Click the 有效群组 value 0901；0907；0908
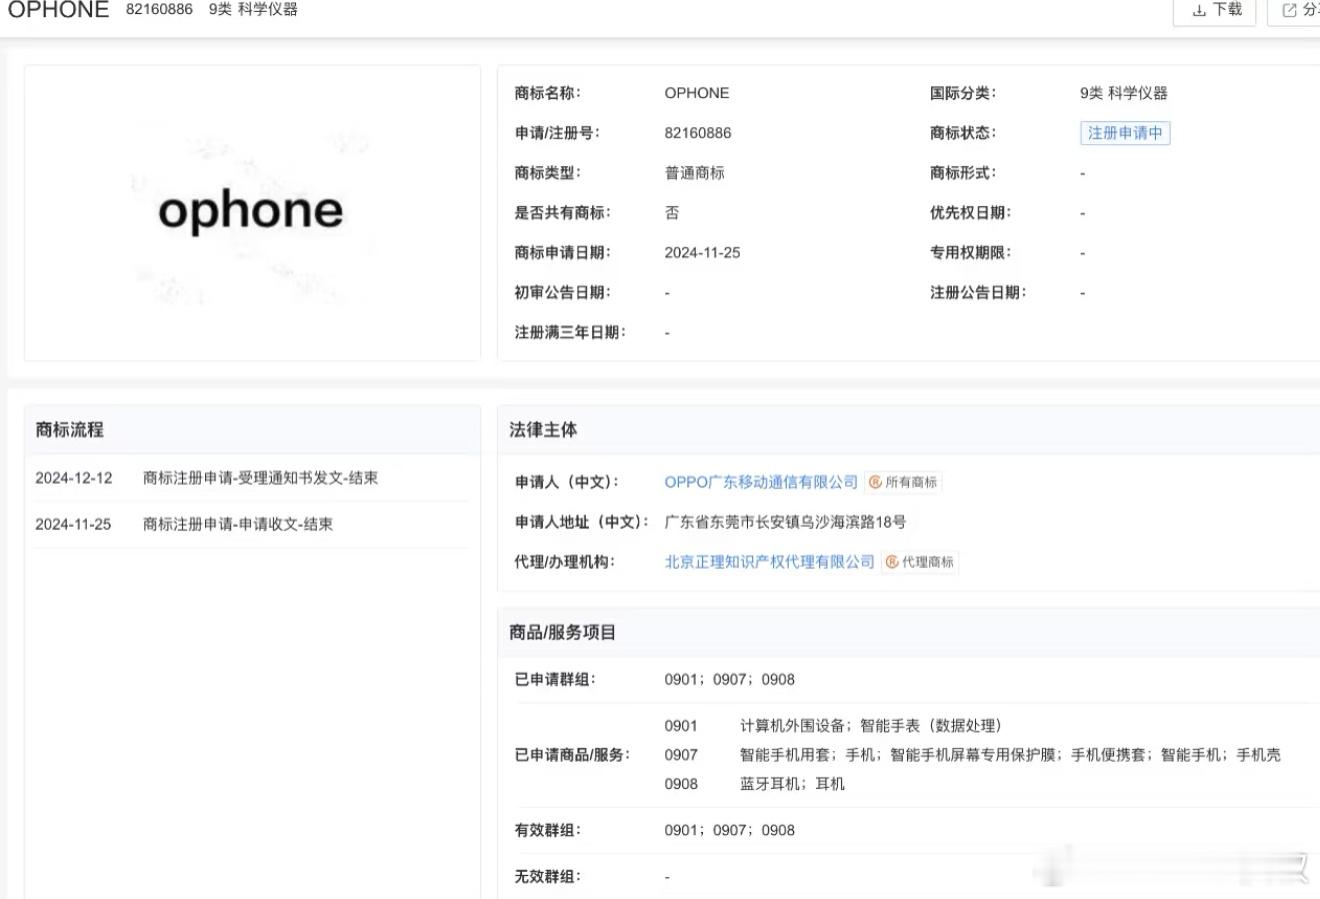This screenshot has width=1320, height=899. 729,830
